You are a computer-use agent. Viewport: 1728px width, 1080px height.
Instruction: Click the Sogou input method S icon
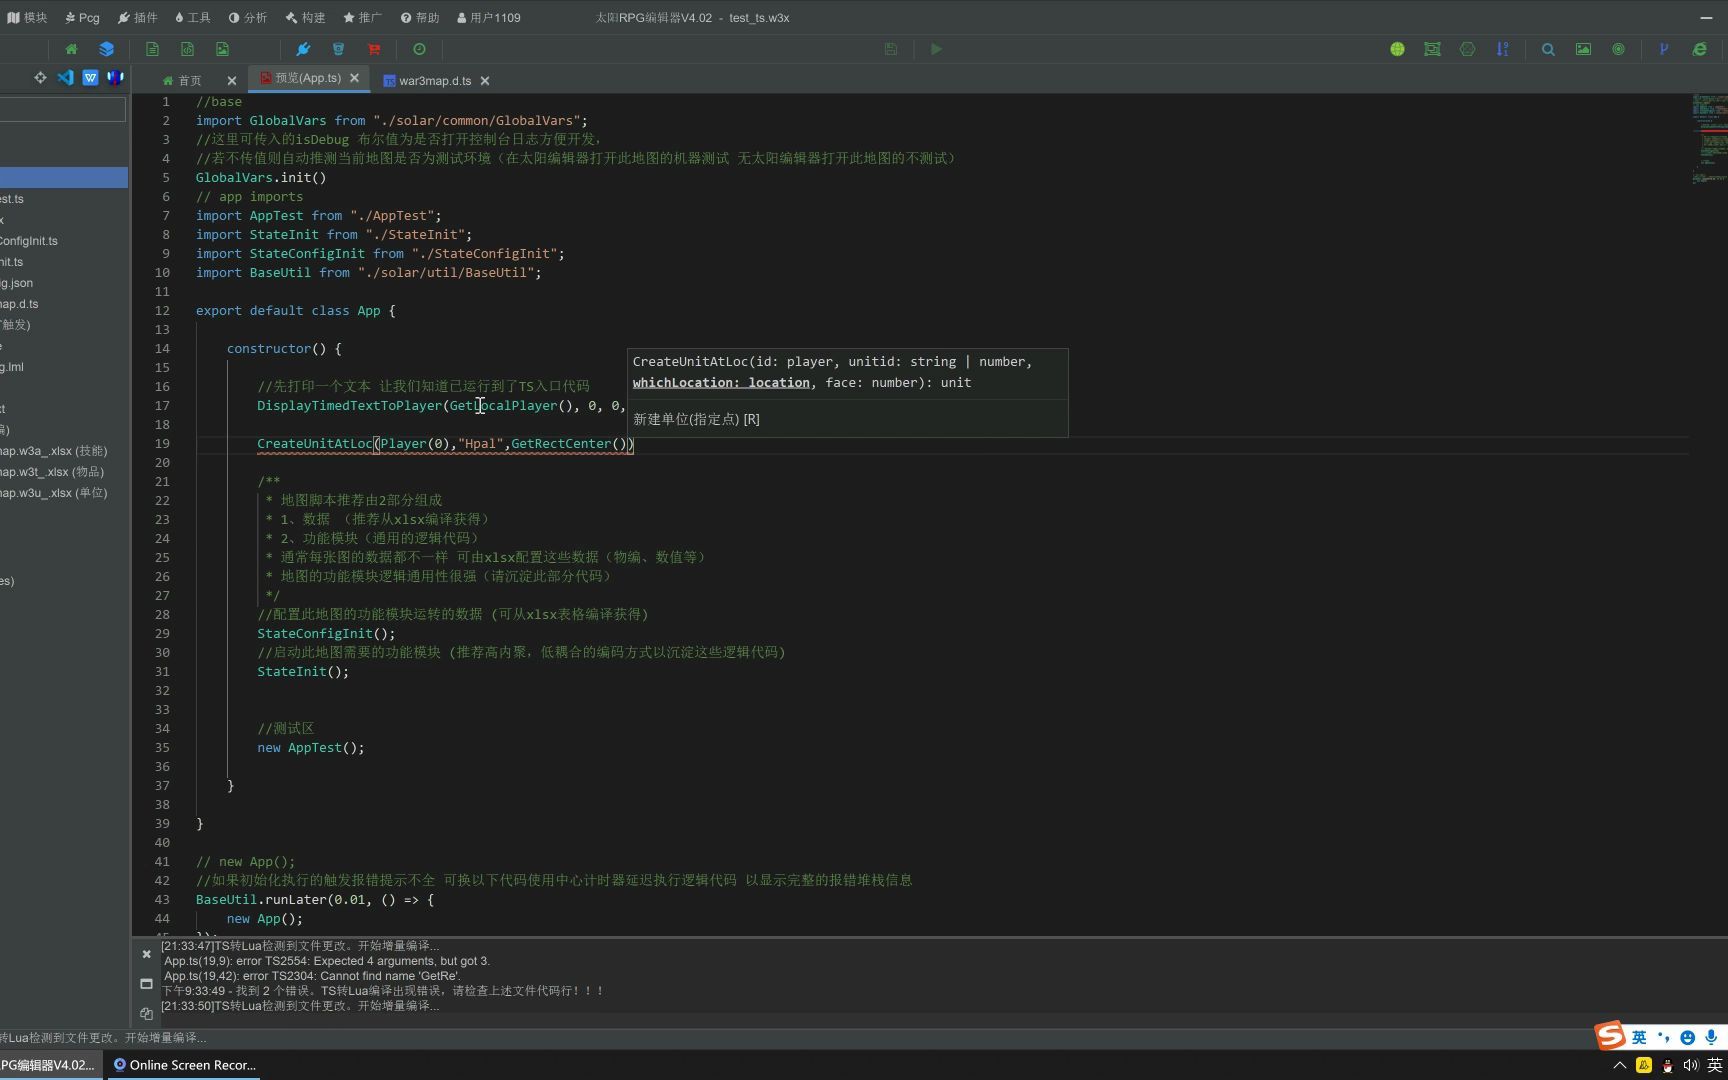[x=1609, y=1036]
